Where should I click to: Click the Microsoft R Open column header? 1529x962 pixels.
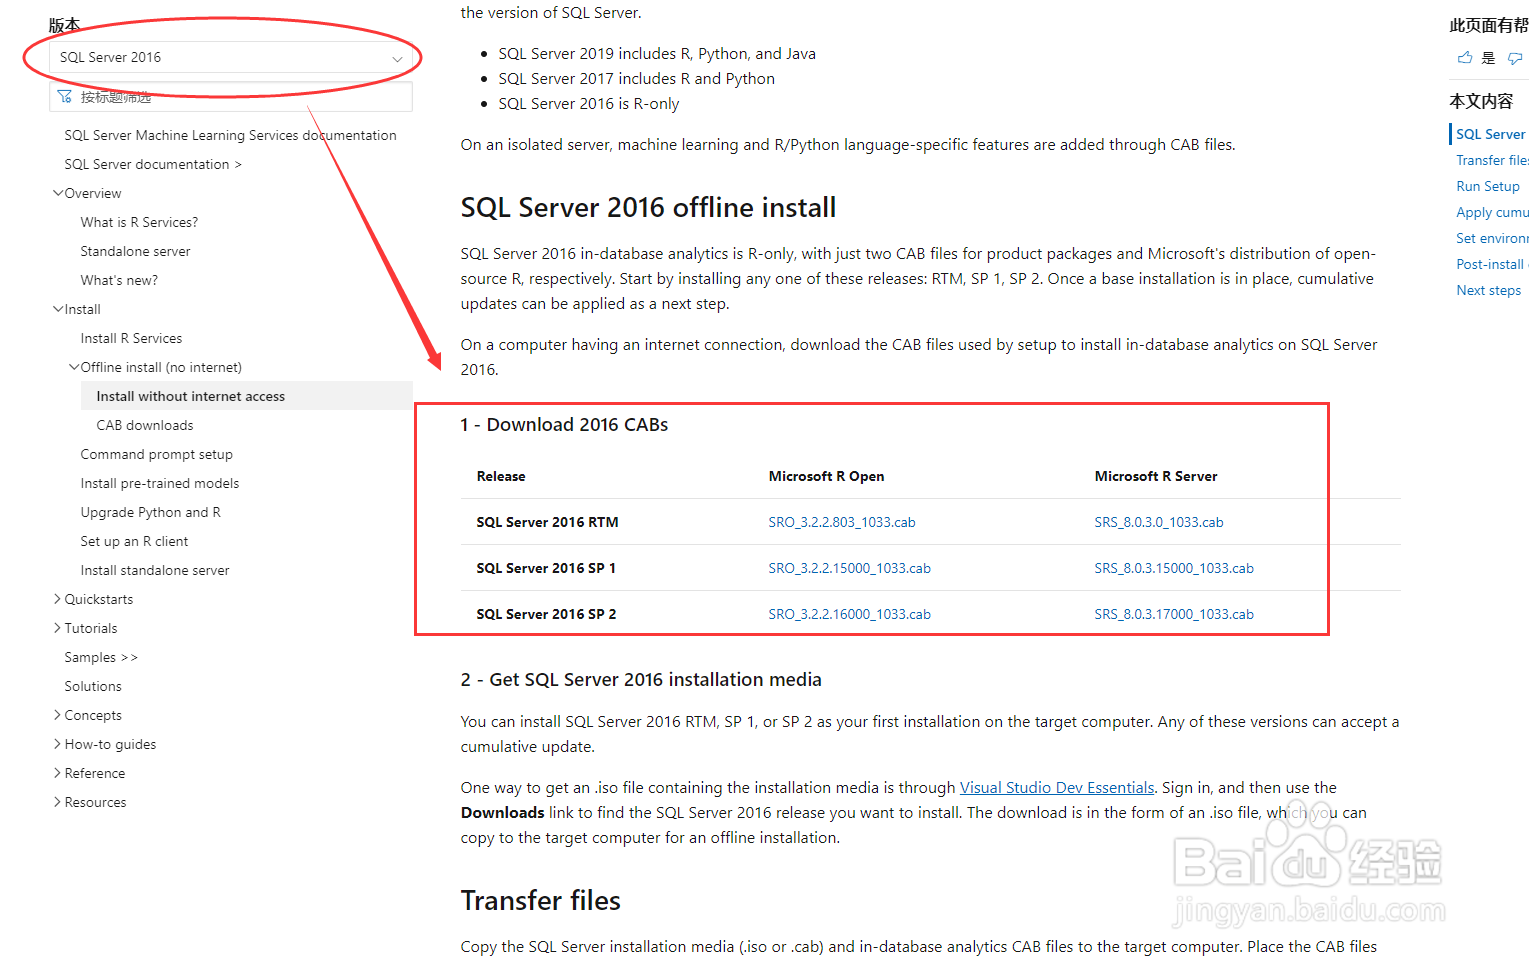pos(826,476)
